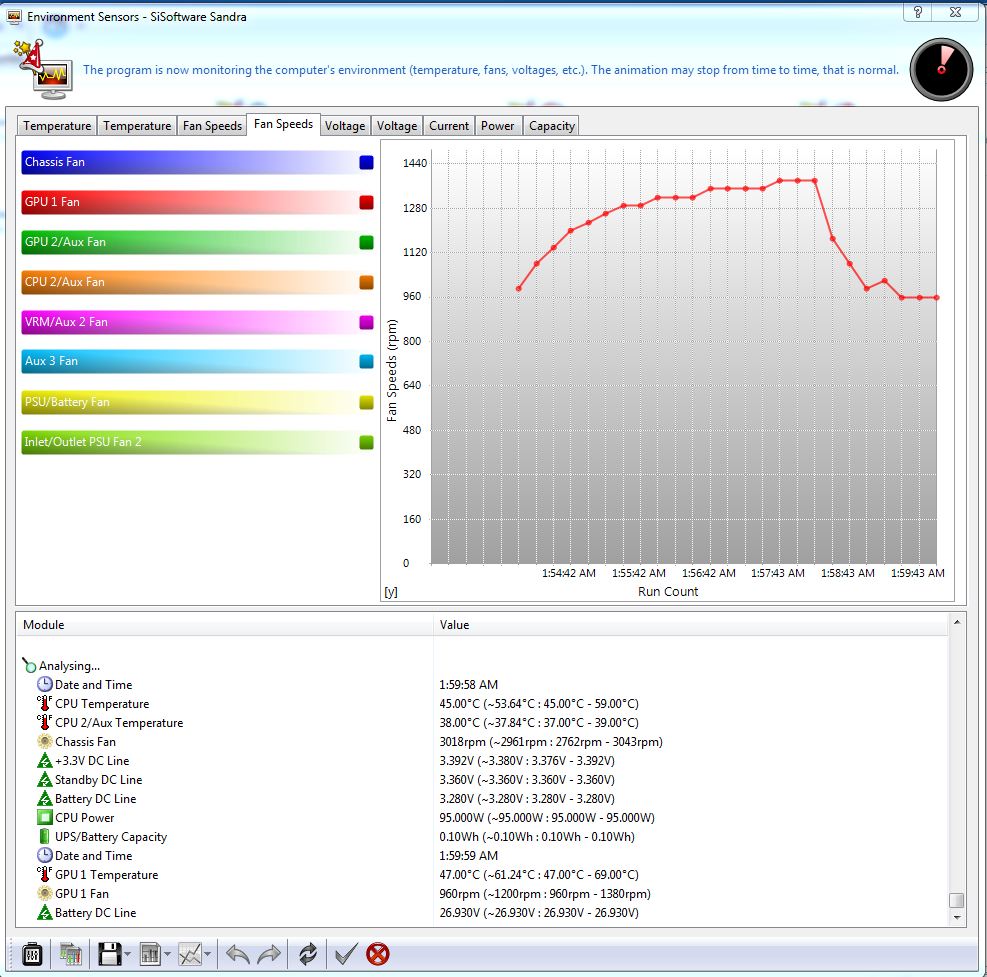Click the Module column header
This screenshot has width=987, height=977.
click(225, 624)
